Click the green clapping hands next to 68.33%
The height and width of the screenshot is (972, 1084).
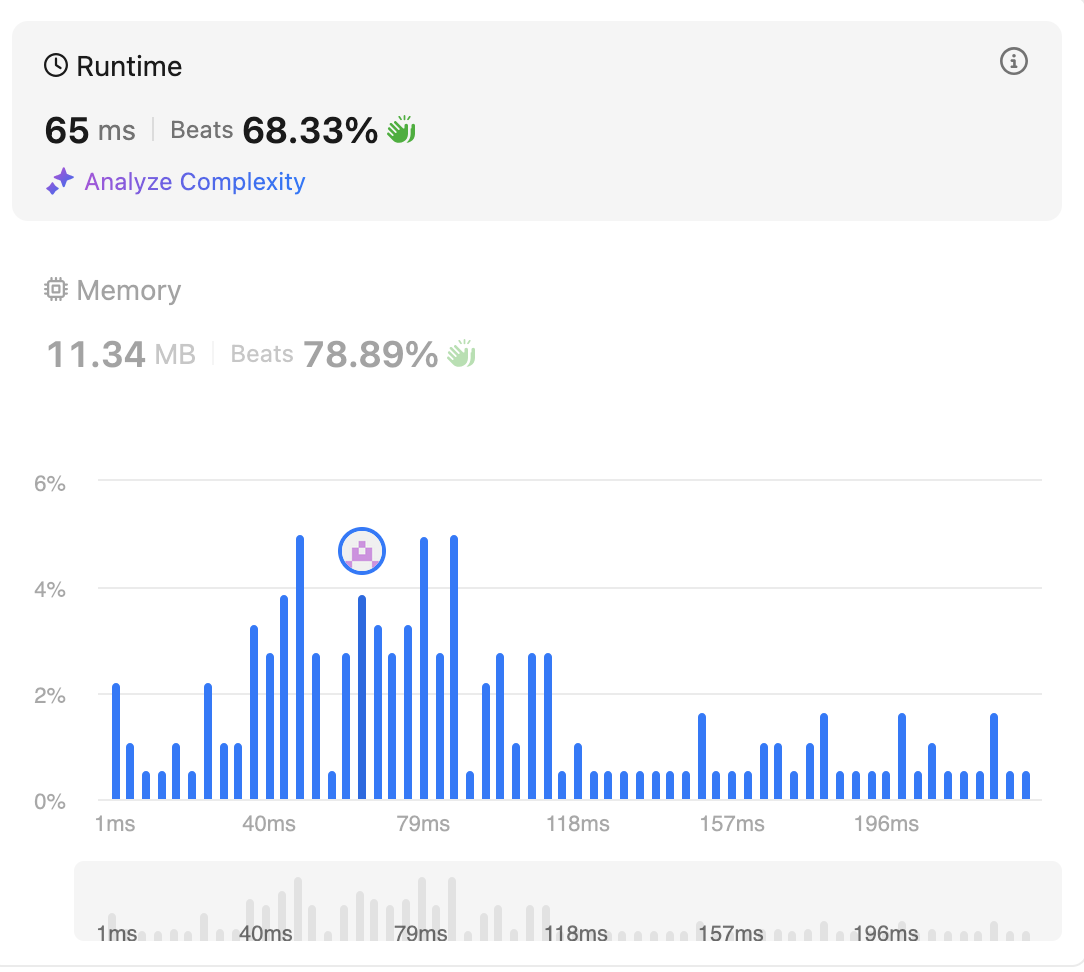(401, 130)
